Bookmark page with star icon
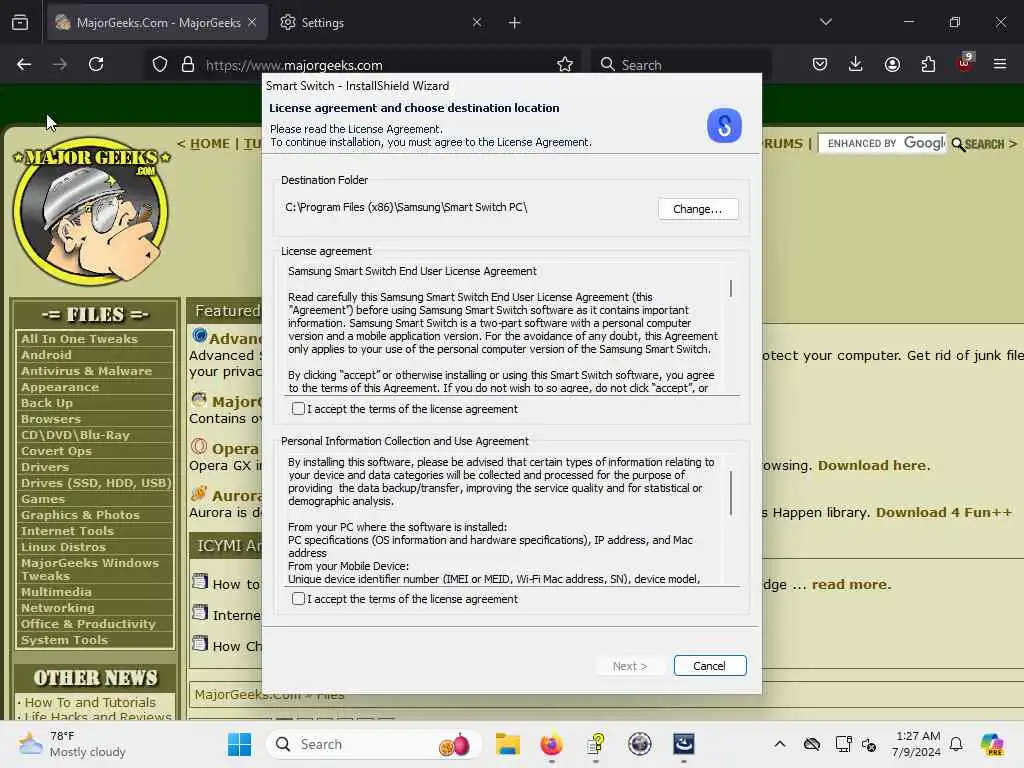This screenshot has width=1024, height=768. click(x=565, y=64)
